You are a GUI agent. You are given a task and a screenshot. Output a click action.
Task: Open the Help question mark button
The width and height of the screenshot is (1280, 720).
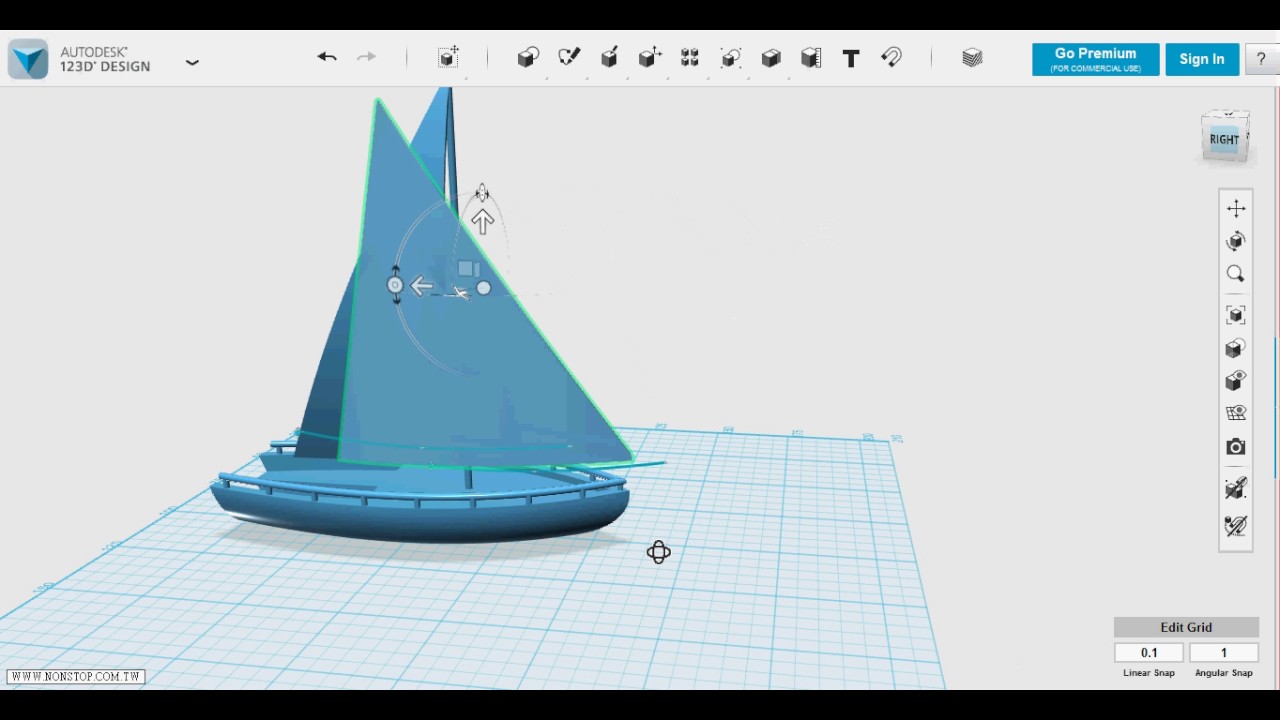click(x=1260, y=59)
